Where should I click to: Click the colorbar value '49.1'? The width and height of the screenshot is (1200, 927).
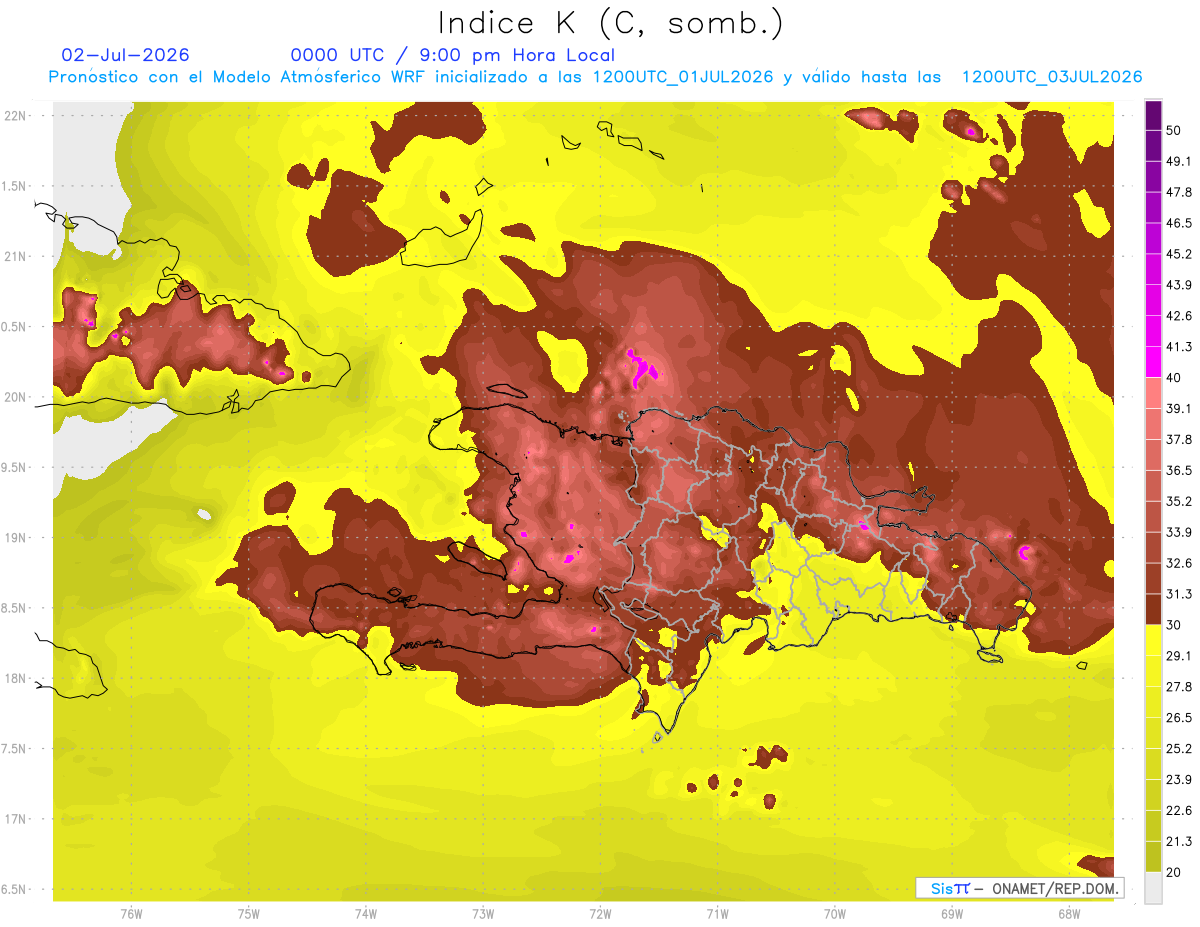[1179, 161]
